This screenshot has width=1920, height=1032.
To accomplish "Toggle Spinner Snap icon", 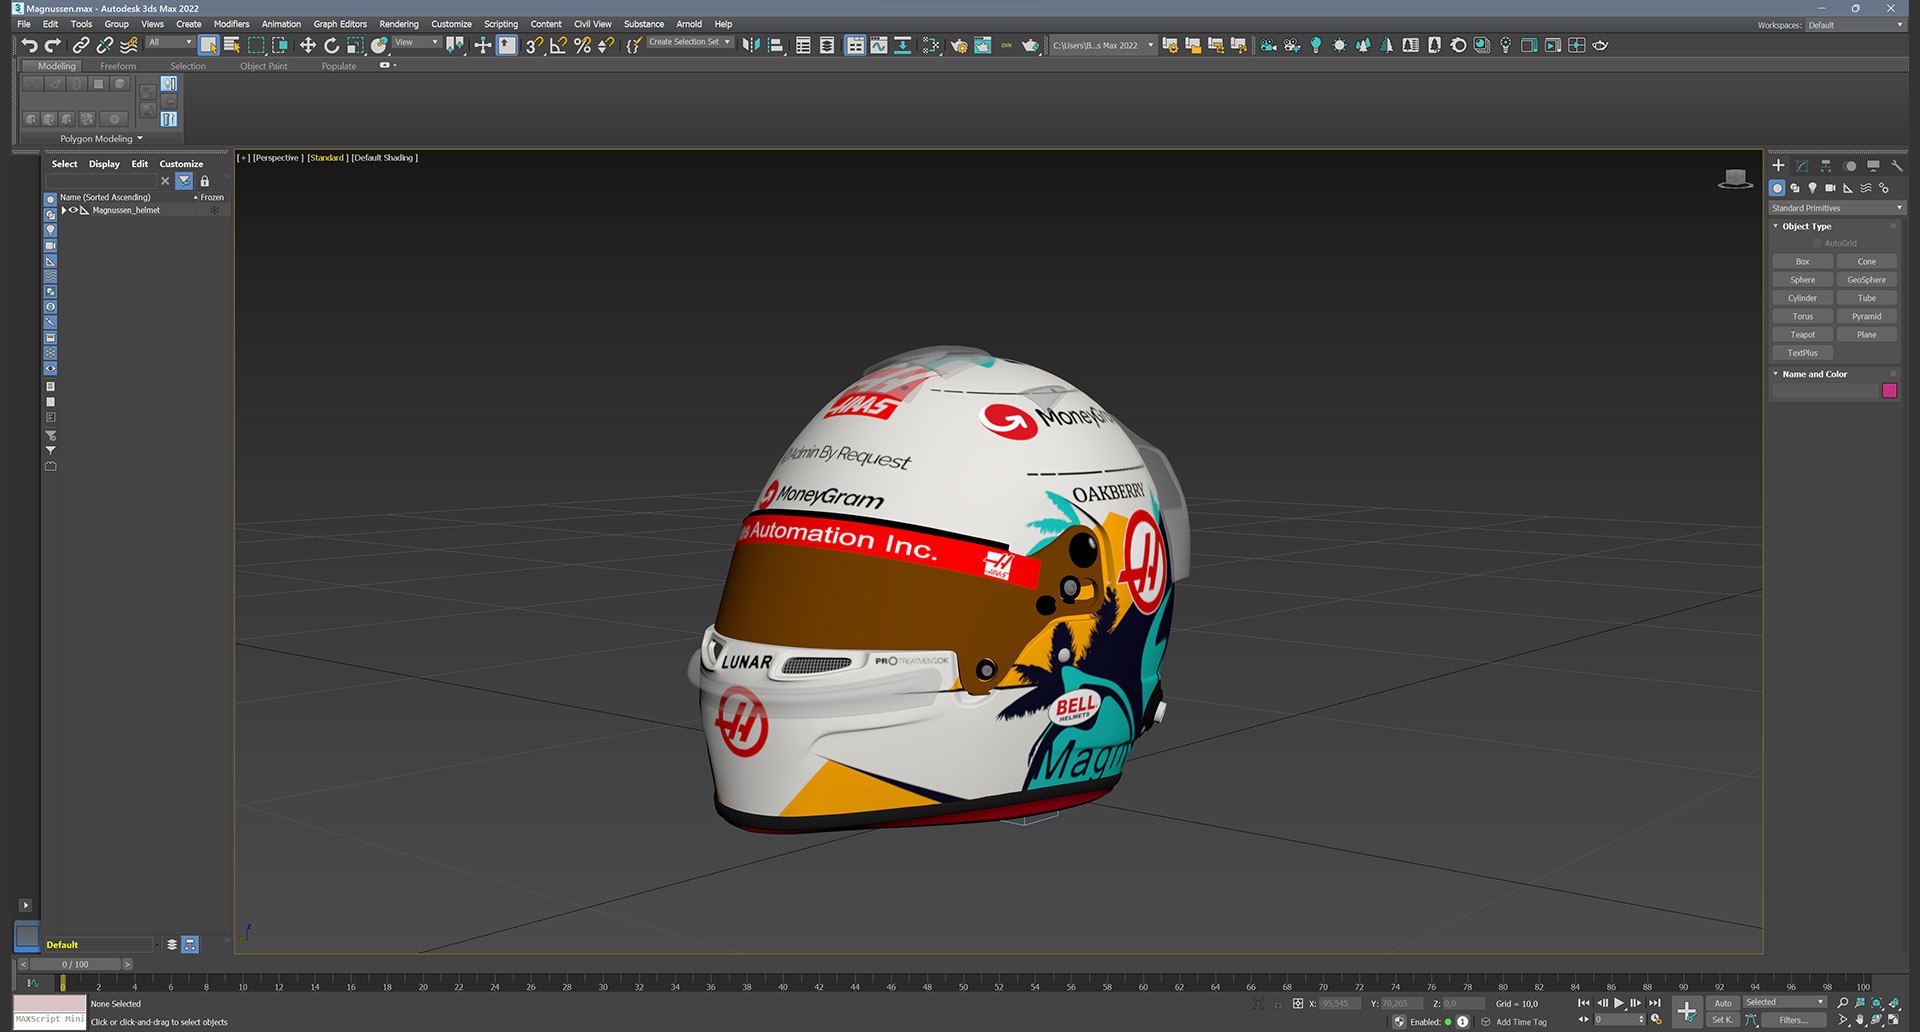I will pyautogui.click(x=606, y=45).
